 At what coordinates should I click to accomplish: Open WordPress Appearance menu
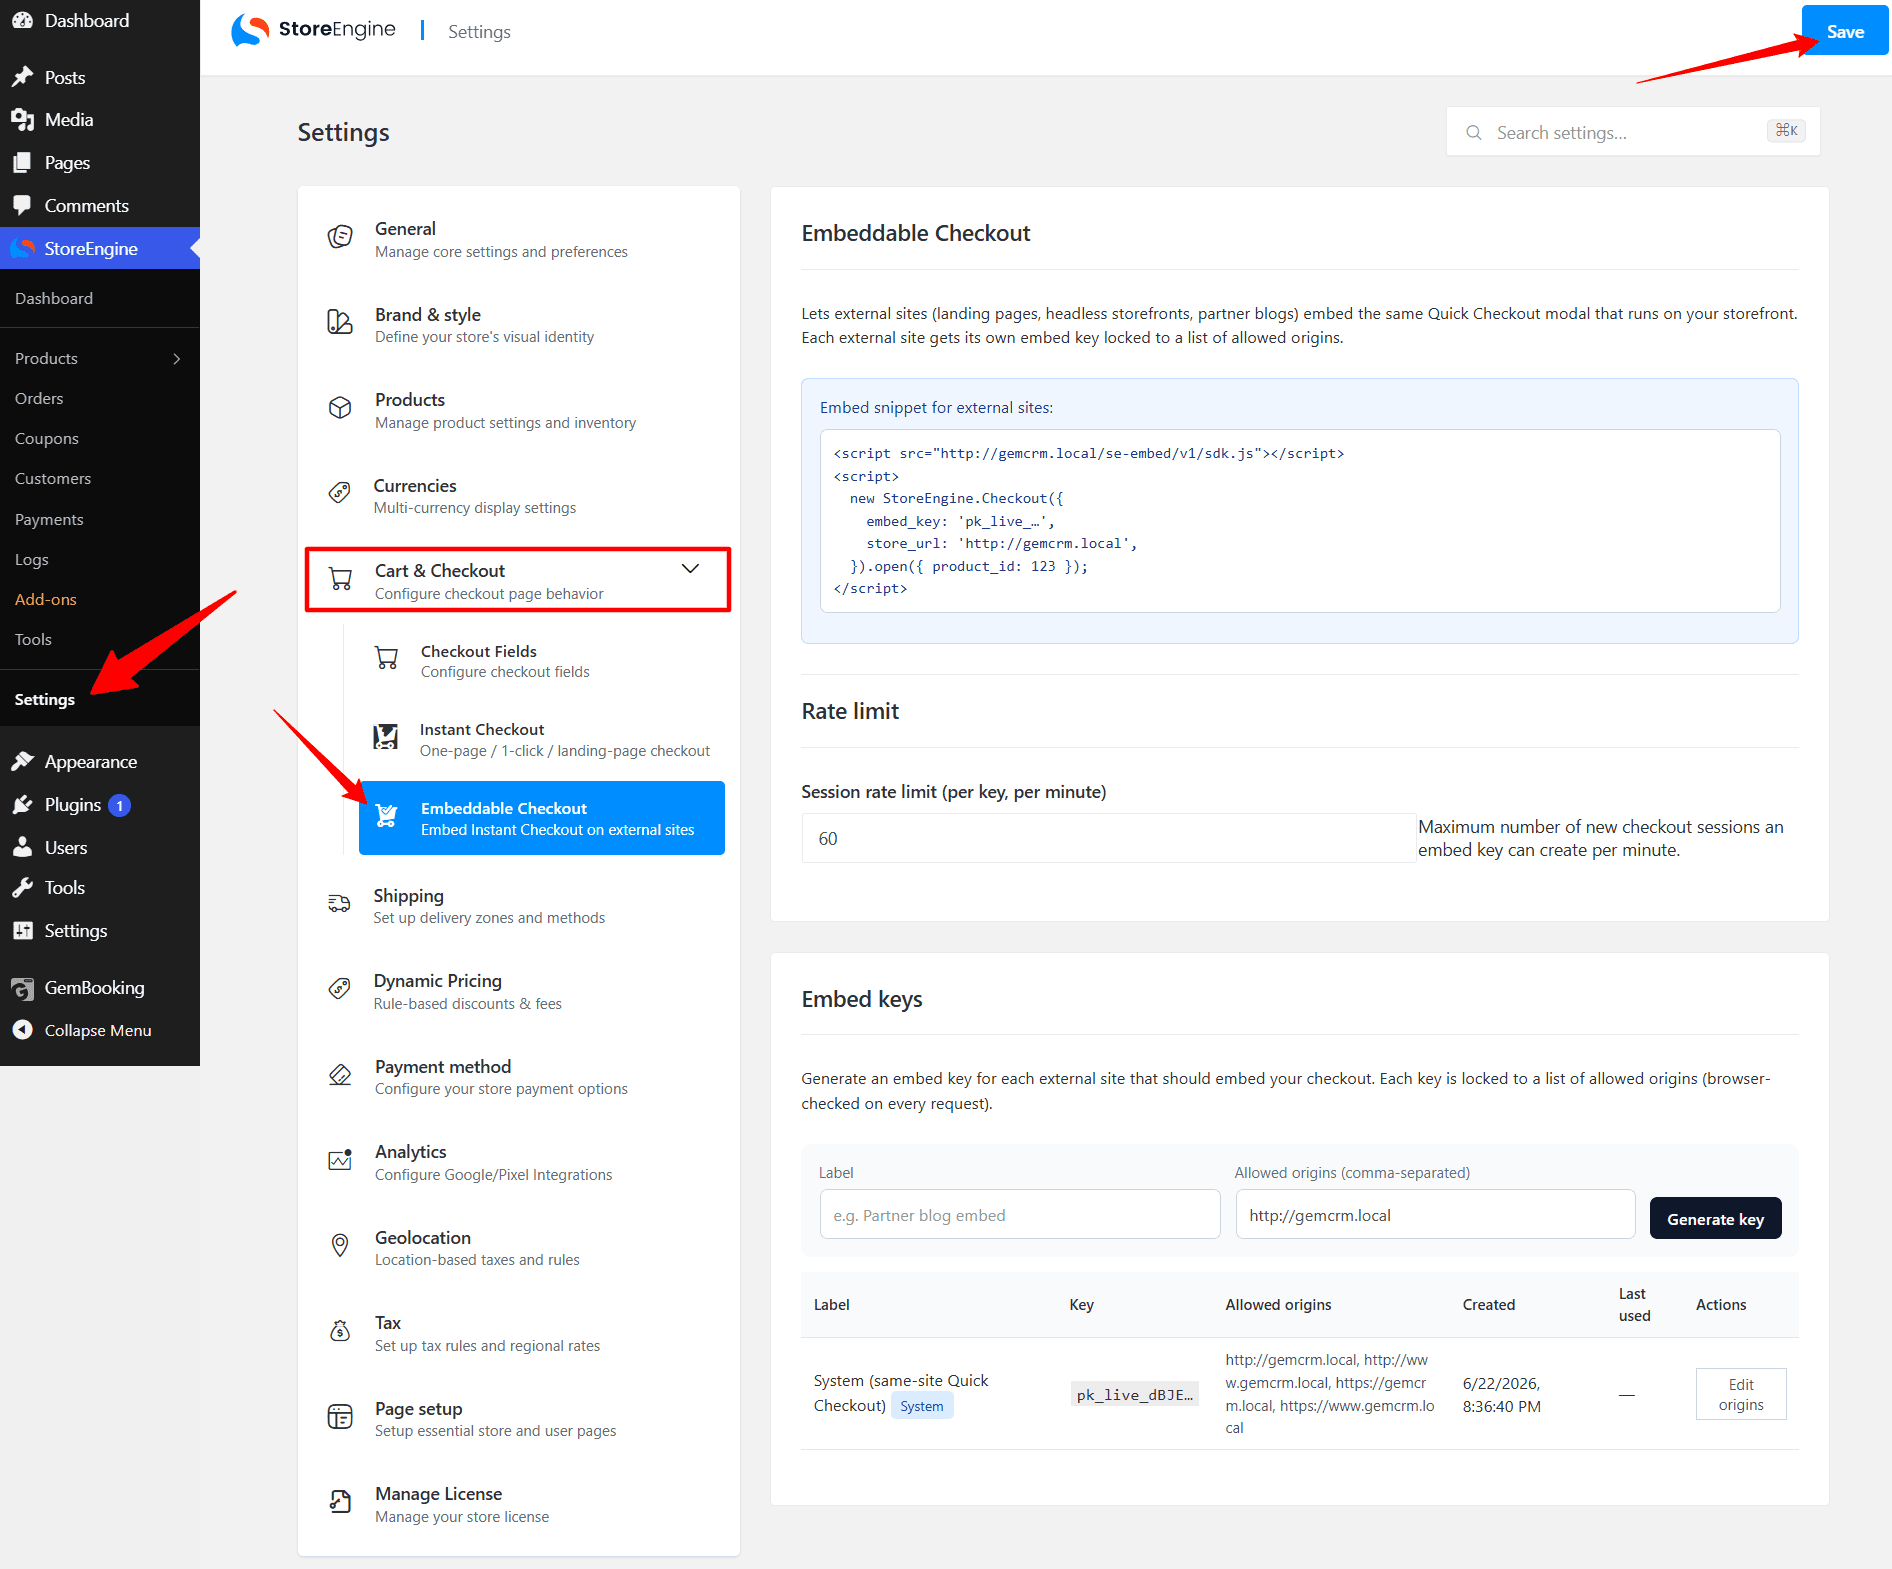pyautogui.click(x=90, y=762)
